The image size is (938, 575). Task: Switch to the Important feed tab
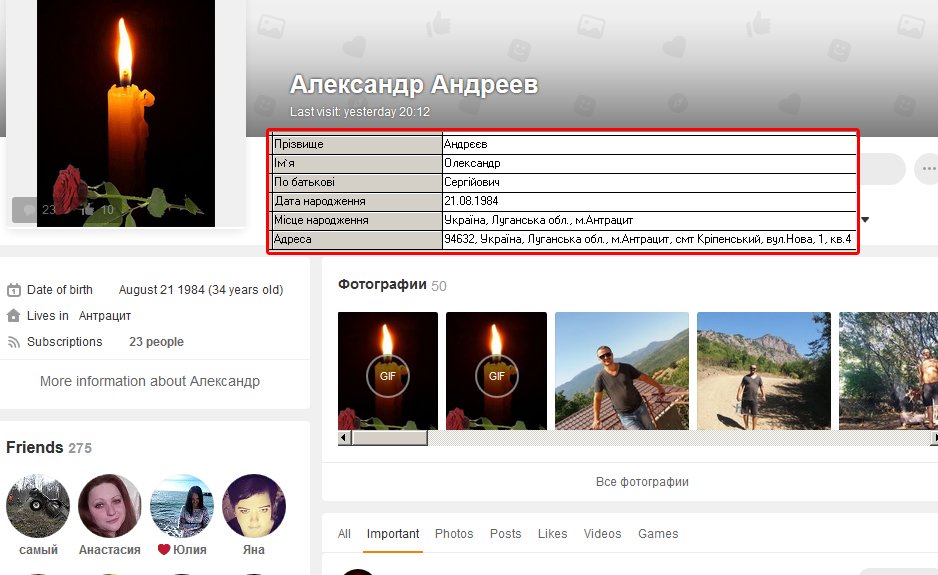point(392,534)
